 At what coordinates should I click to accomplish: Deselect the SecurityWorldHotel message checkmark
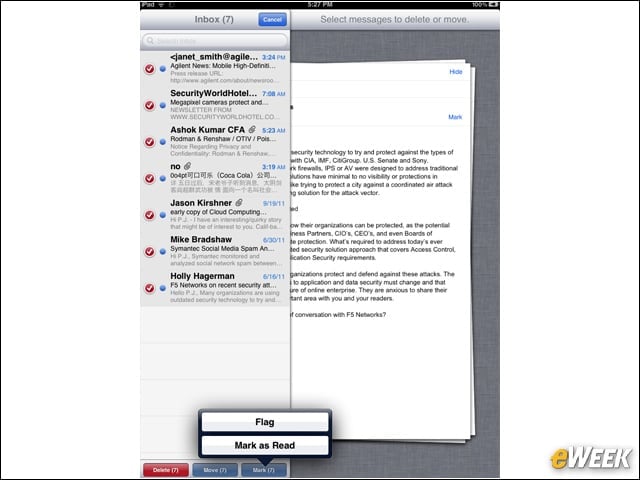click(150, 105)
